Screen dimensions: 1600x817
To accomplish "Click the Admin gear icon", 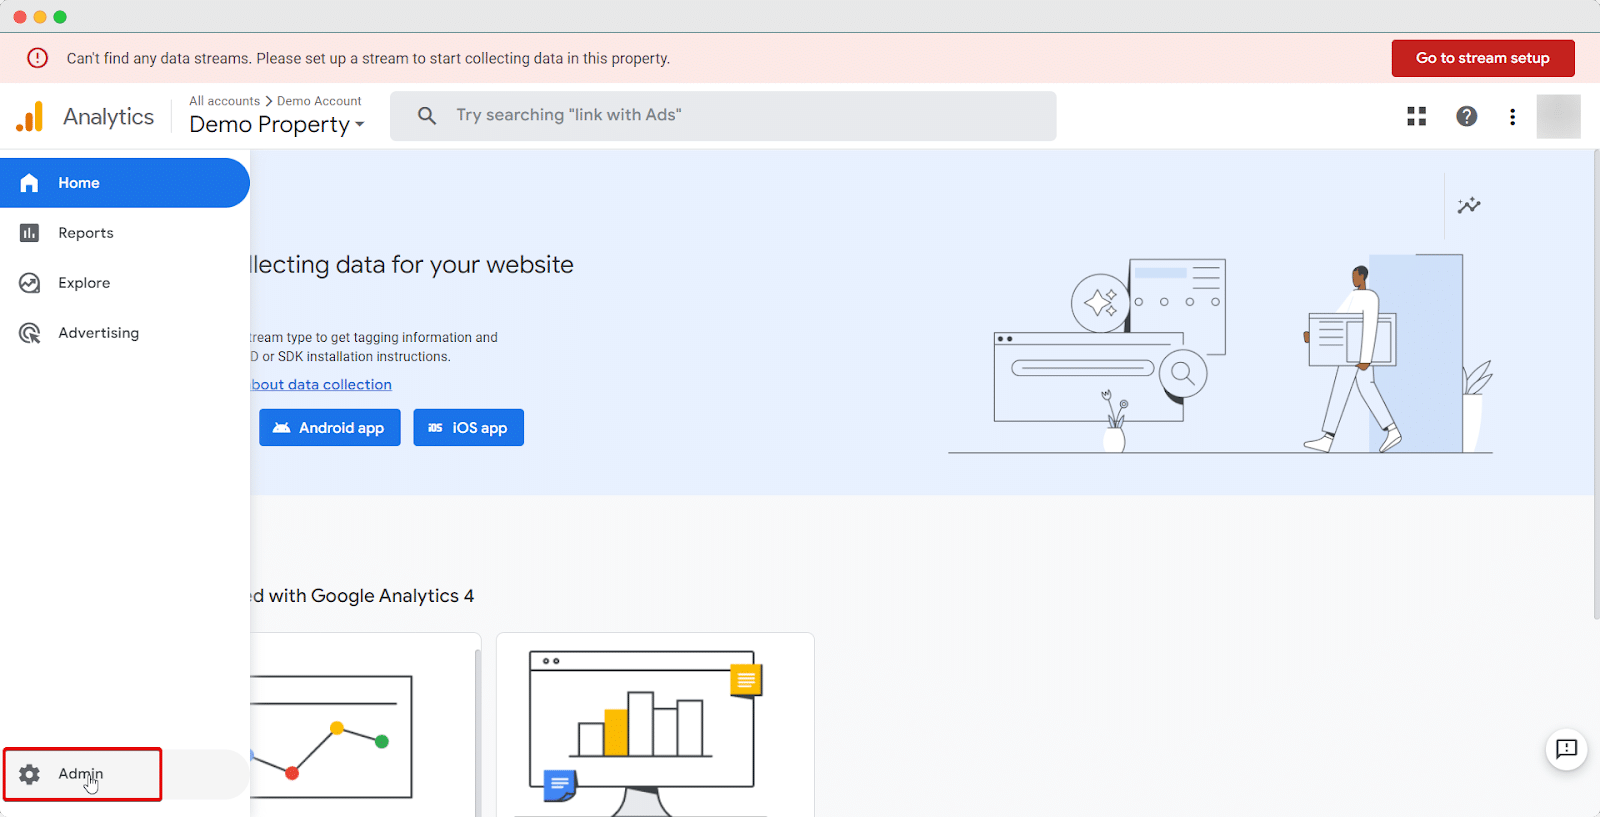I will pos(30,774).
